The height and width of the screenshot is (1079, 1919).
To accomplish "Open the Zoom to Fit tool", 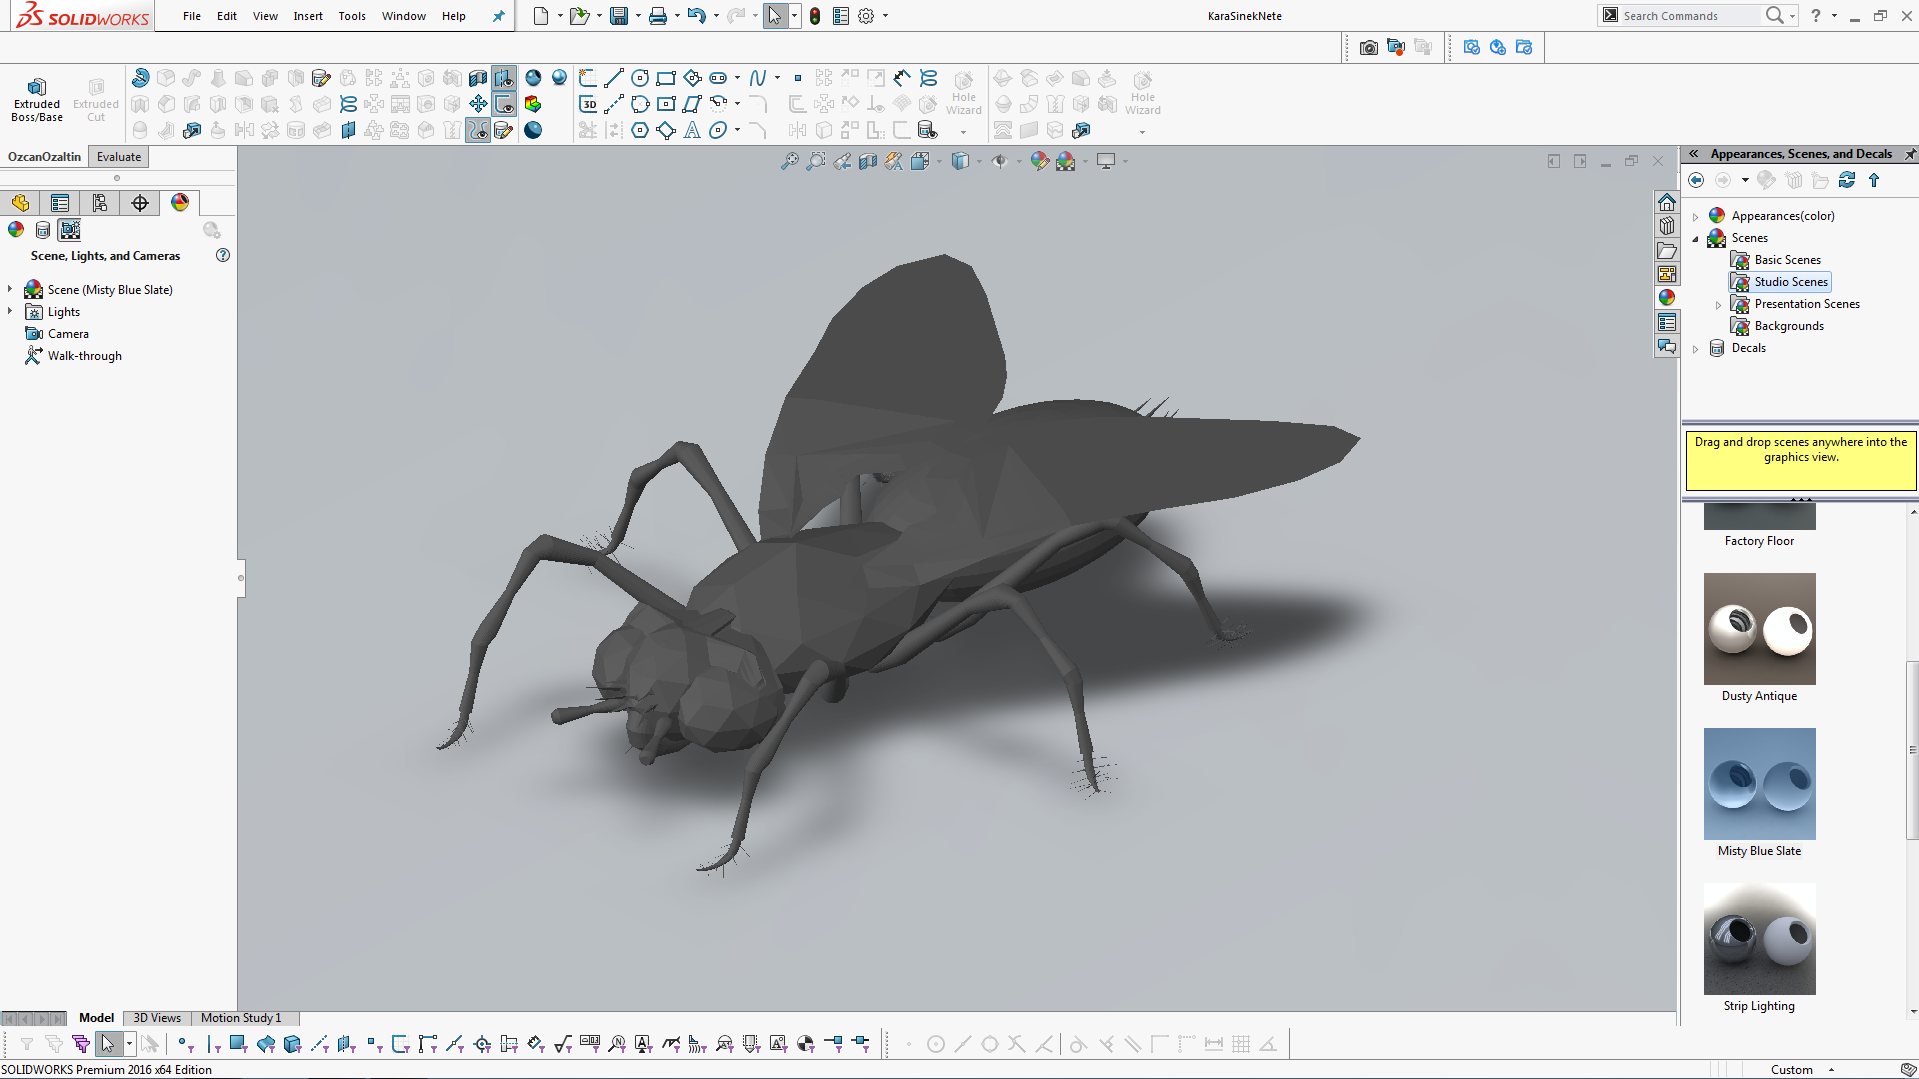I will [790, 161].
